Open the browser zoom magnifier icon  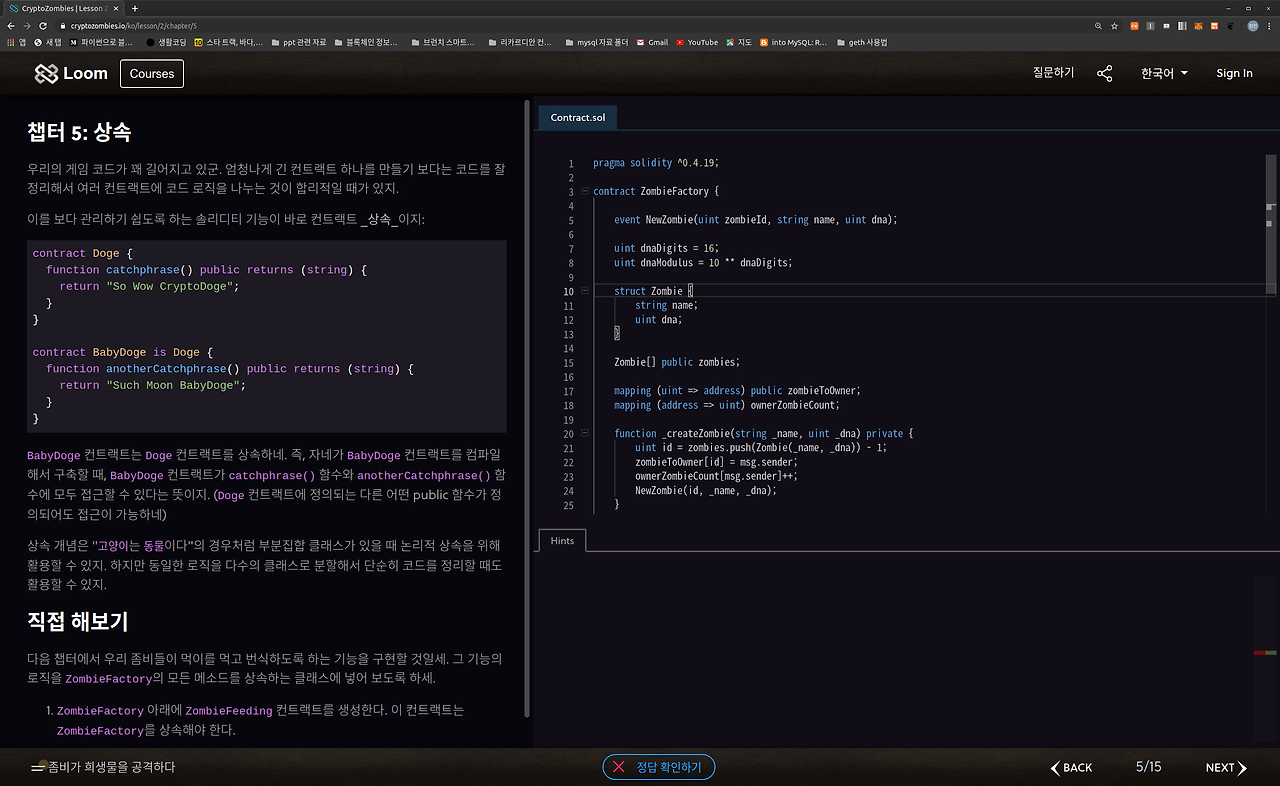point(1099,25)
